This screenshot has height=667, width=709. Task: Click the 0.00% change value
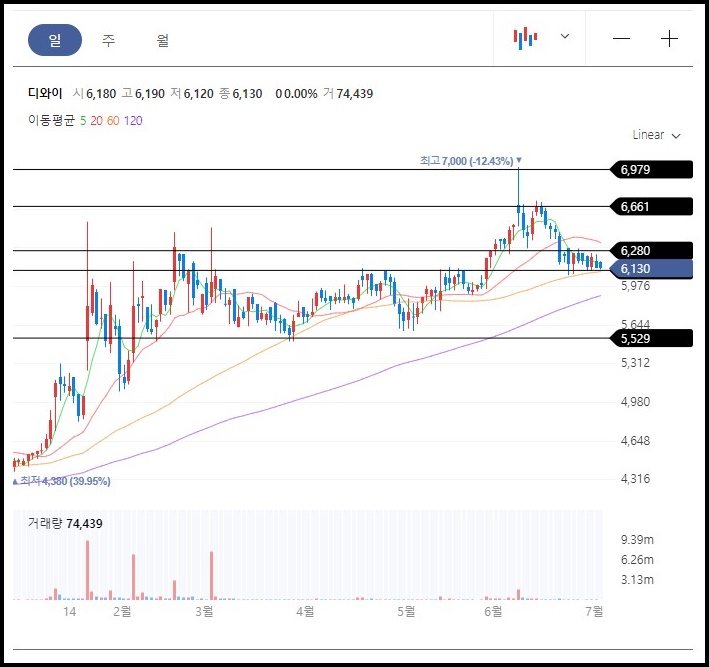[x=301, y=94]
